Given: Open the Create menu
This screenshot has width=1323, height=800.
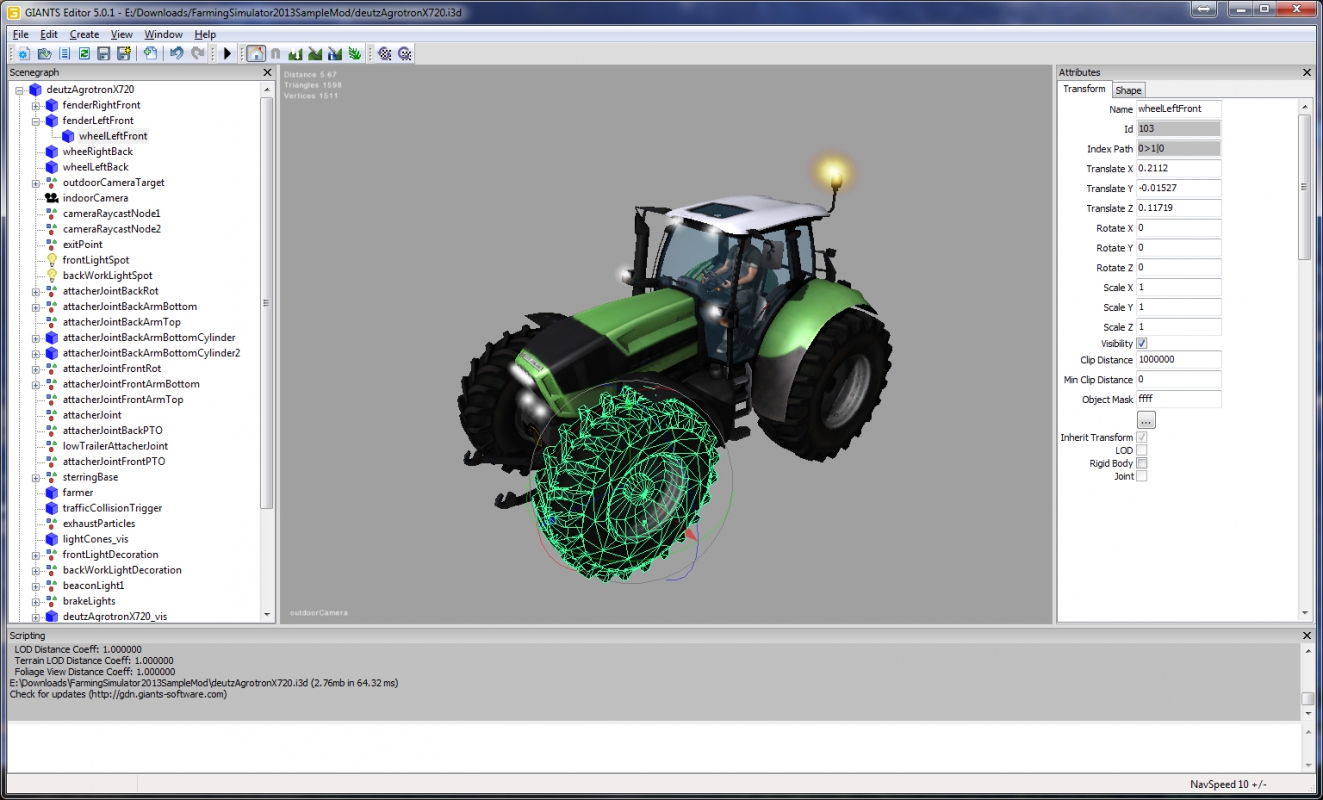Looking at the screenshot, I should click(84, 34).
